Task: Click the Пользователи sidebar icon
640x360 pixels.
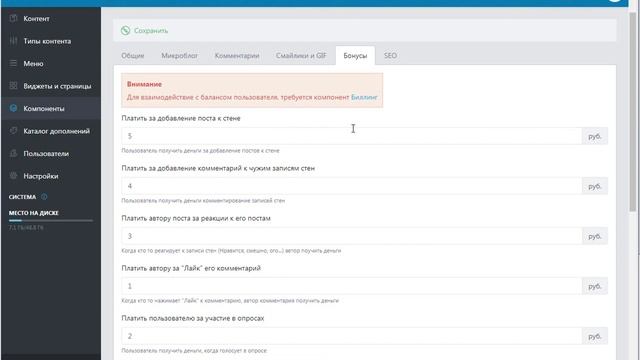Action: (13, 153)
